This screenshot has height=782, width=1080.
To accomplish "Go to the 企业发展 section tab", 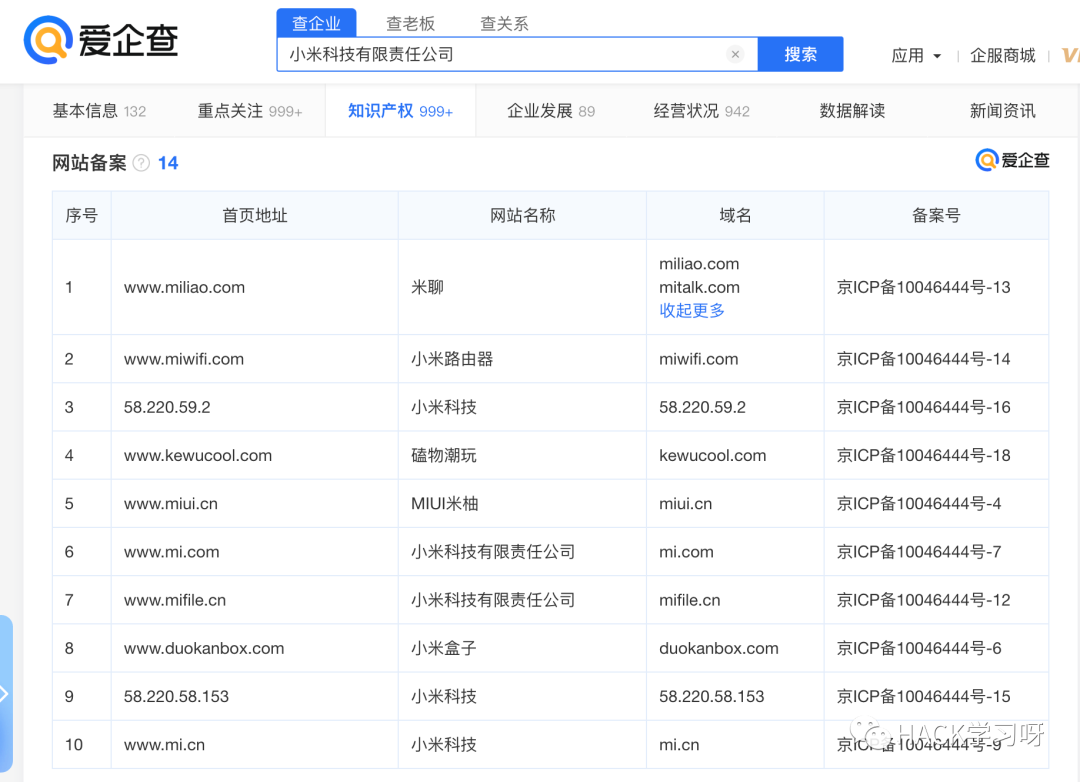I will [550, 111].
